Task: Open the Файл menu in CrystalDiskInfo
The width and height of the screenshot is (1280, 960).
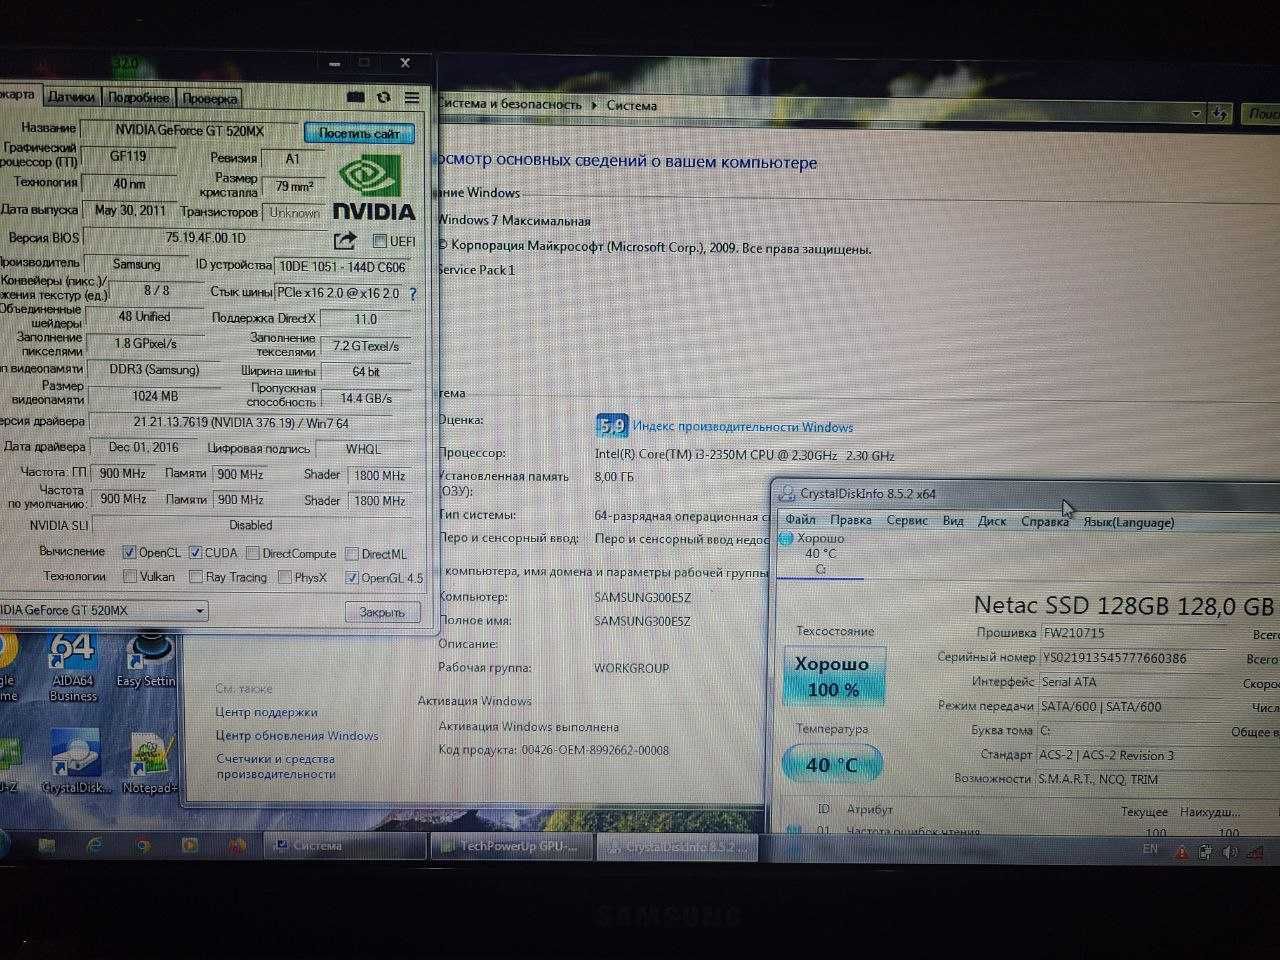Action: [x=800, y=520]
